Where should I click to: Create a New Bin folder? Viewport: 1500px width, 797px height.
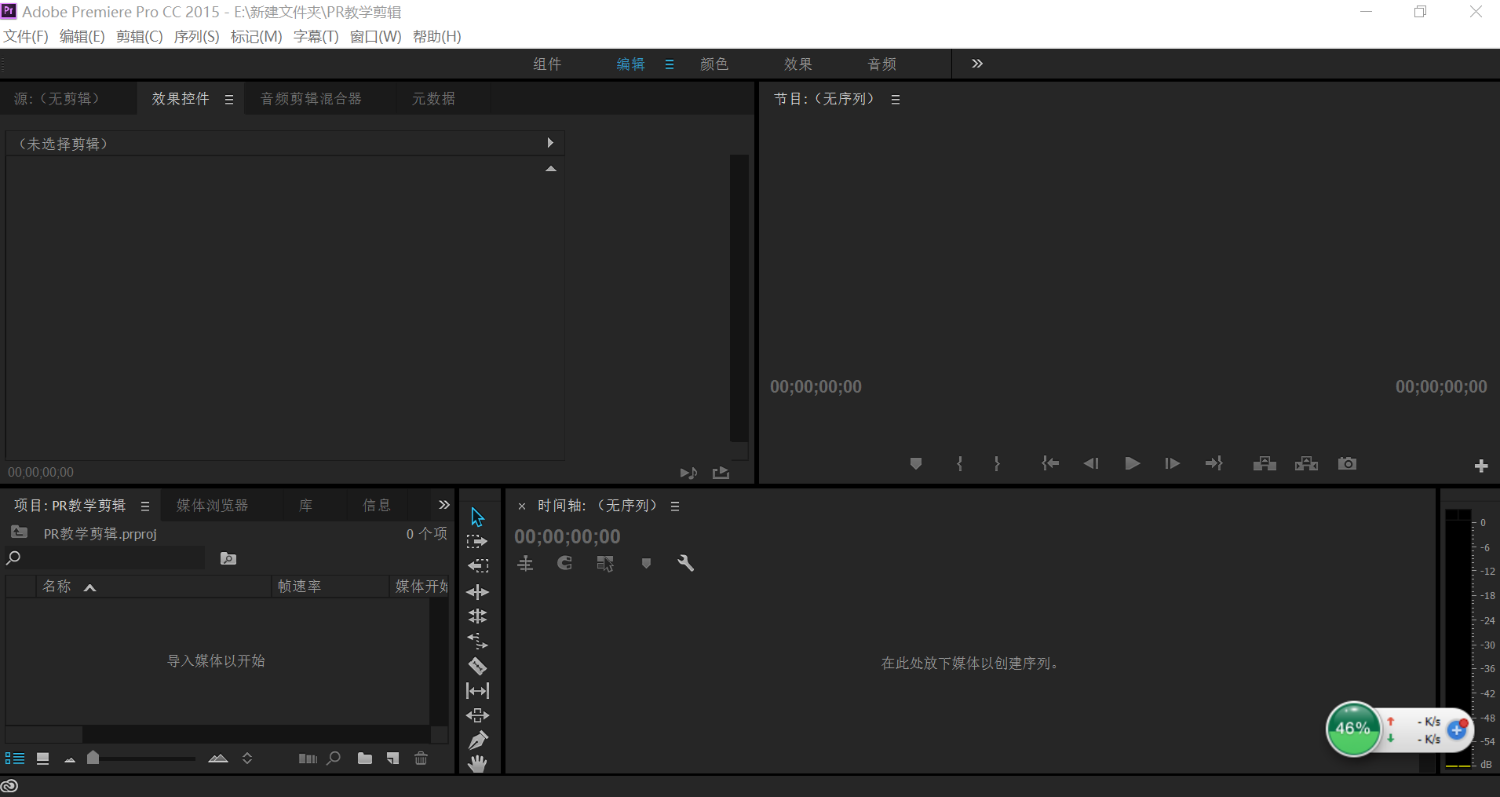coord(365,759)
